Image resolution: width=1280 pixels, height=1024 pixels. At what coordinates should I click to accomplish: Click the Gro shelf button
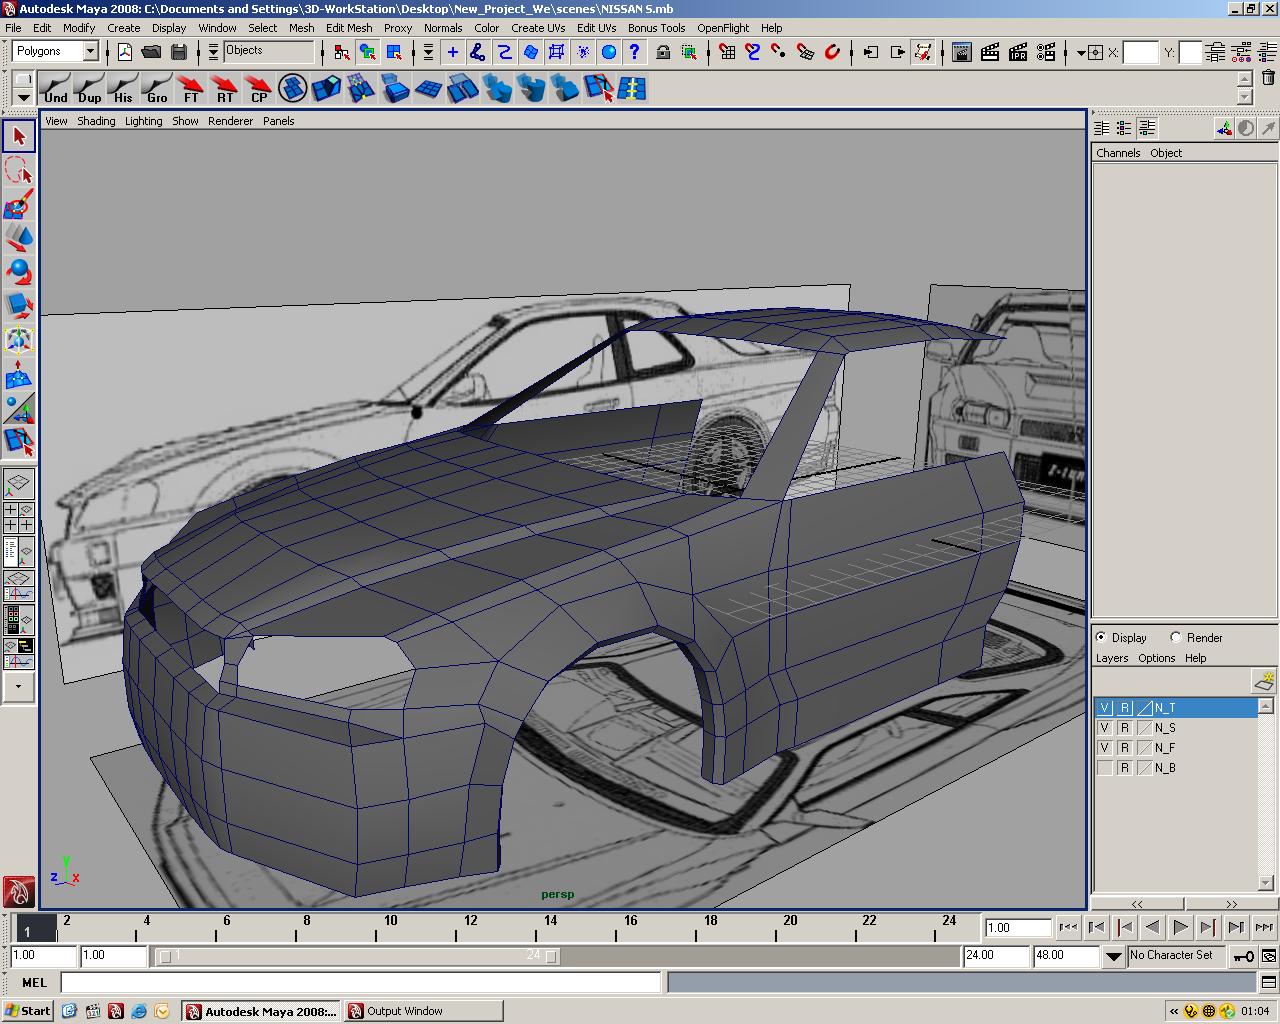[157, 89]
